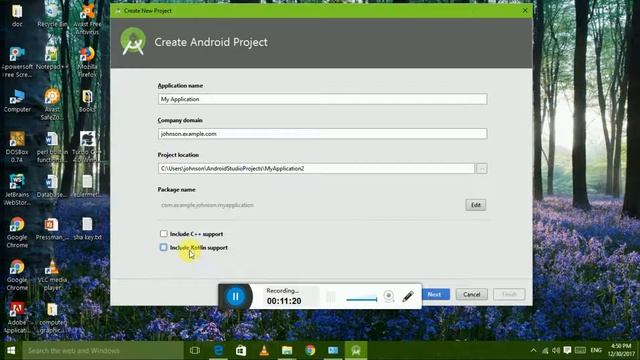Open Avast SafeZone browser shortcut
Viewport: 640px width, 360px height.
point(52,104)
